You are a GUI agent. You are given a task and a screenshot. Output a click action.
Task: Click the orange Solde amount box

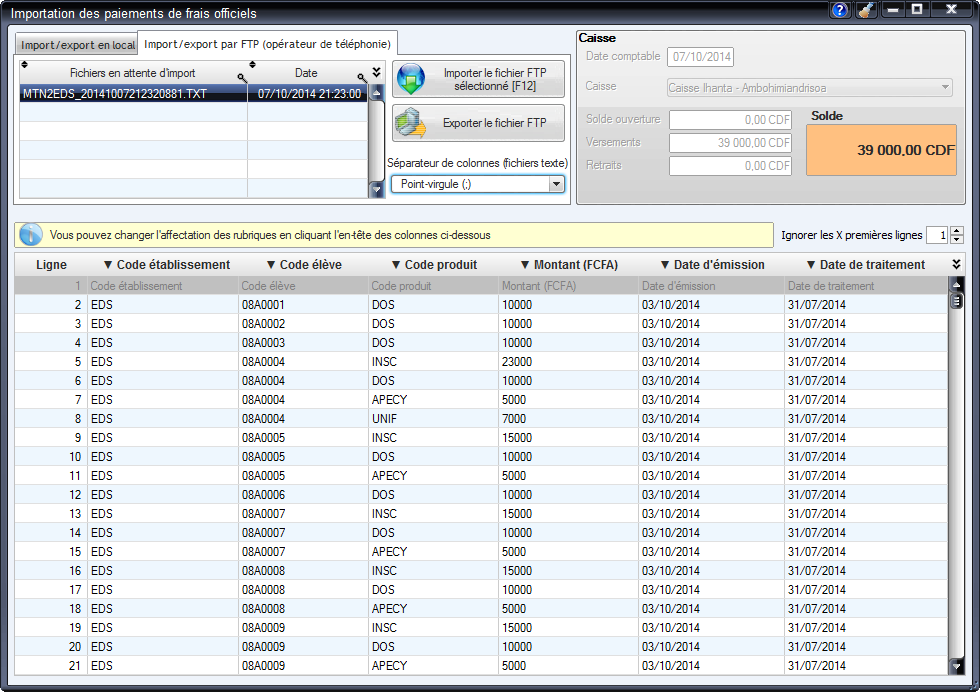click(881, 150)
